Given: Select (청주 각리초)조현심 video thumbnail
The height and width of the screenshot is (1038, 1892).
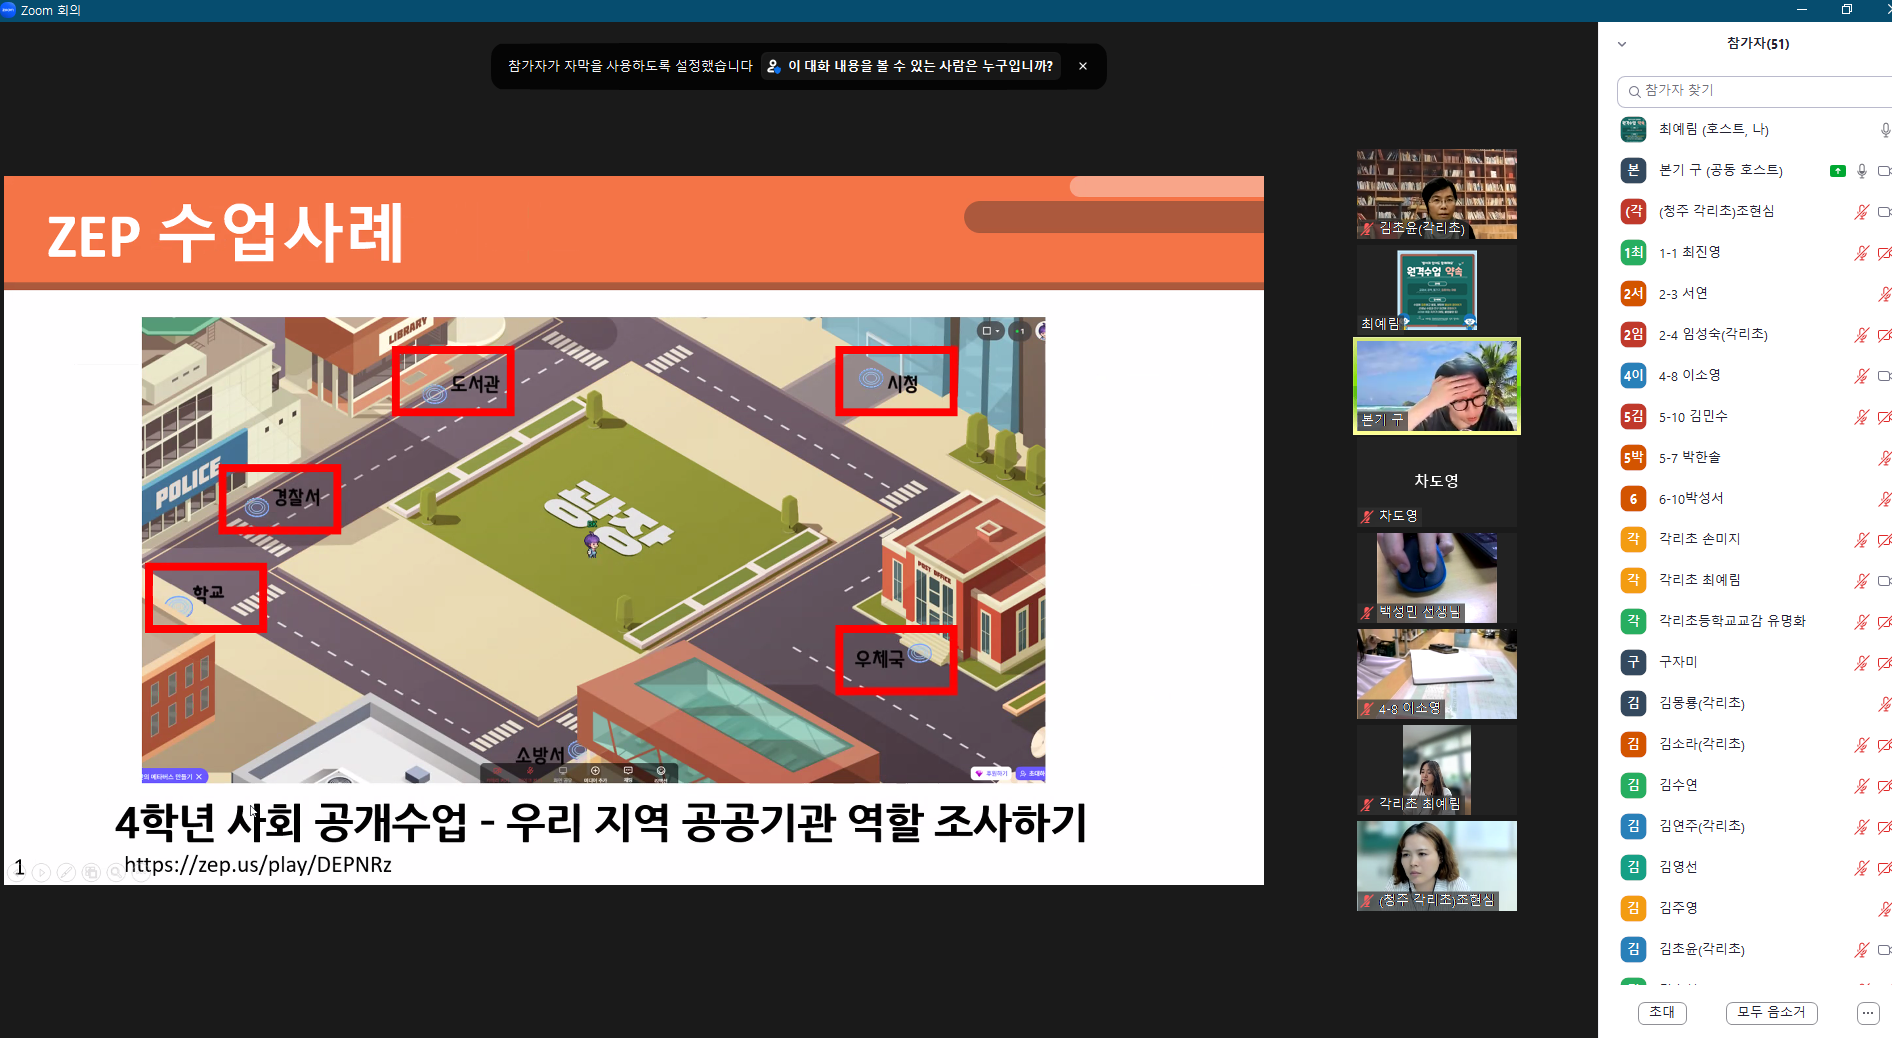Looking at the screenshot, I should [1436, 866].
